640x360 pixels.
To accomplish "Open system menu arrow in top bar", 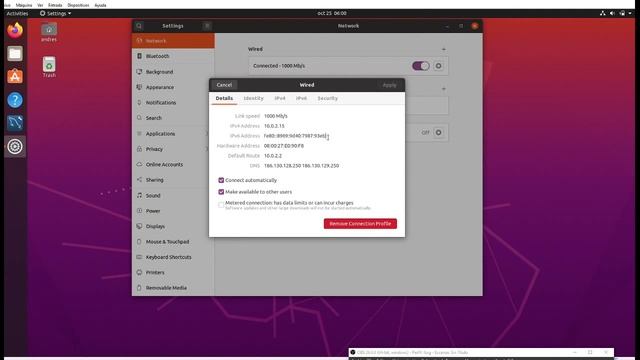I will click(630, 13).
